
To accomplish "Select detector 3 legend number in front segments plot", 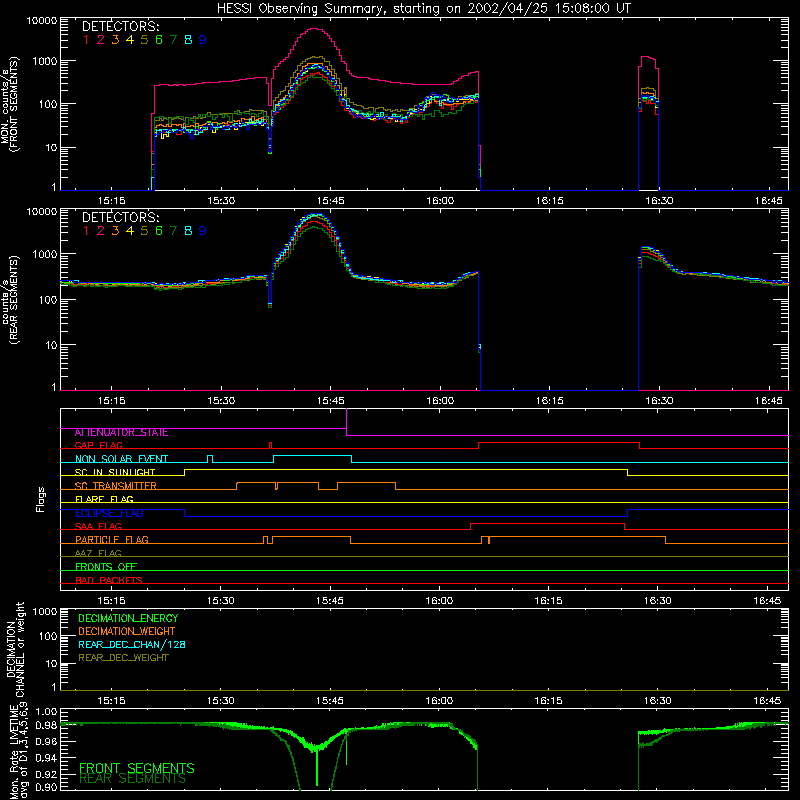I will (115, 39).
